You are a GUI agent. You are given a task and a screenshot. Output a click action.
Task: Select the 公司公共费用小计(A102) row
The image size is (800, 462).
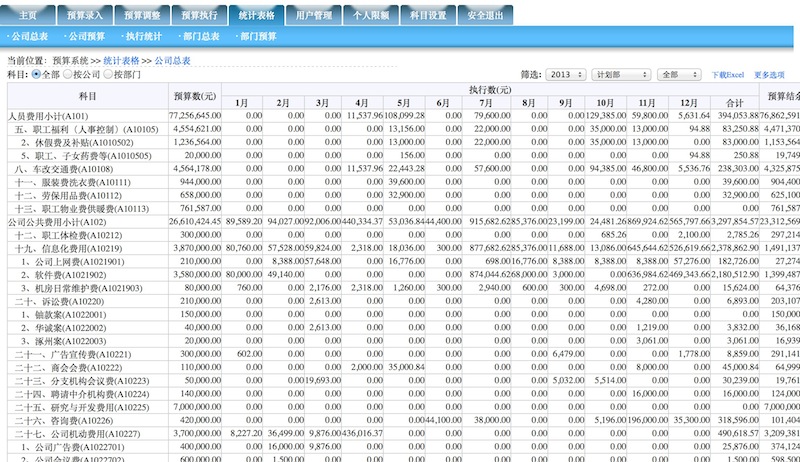click(x=57, y=222)
